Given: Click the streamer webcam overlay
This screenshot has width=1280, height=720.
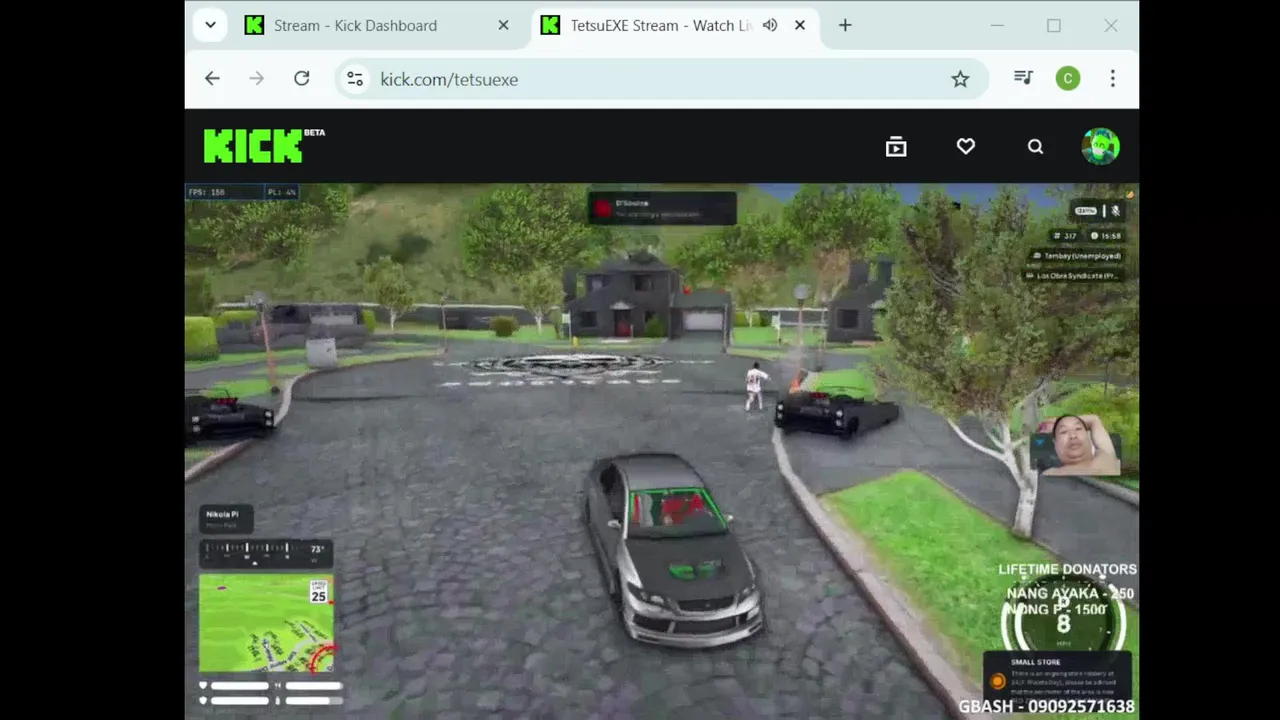Looking at the screenshot, I should (1075, 445).
